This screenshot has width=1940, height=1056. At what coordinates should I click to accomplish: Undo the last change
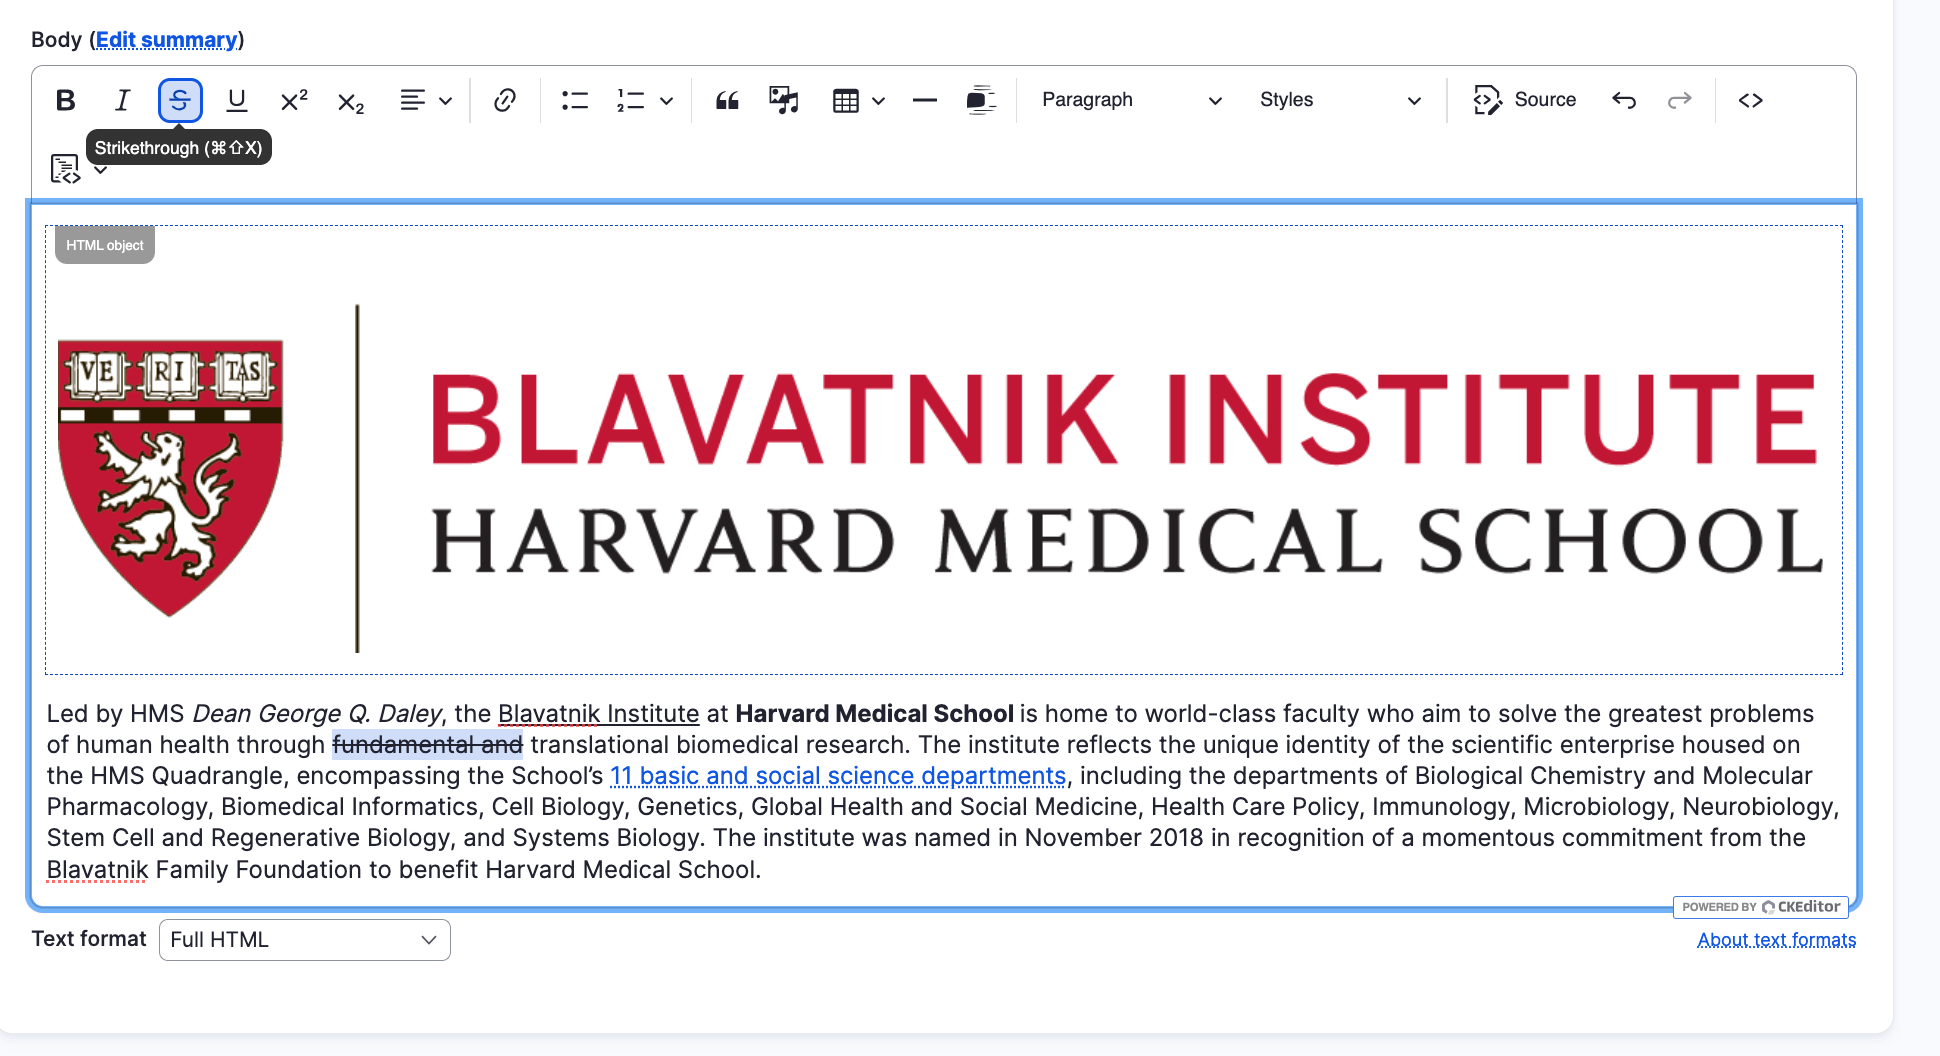click(x=1624, y=100)
